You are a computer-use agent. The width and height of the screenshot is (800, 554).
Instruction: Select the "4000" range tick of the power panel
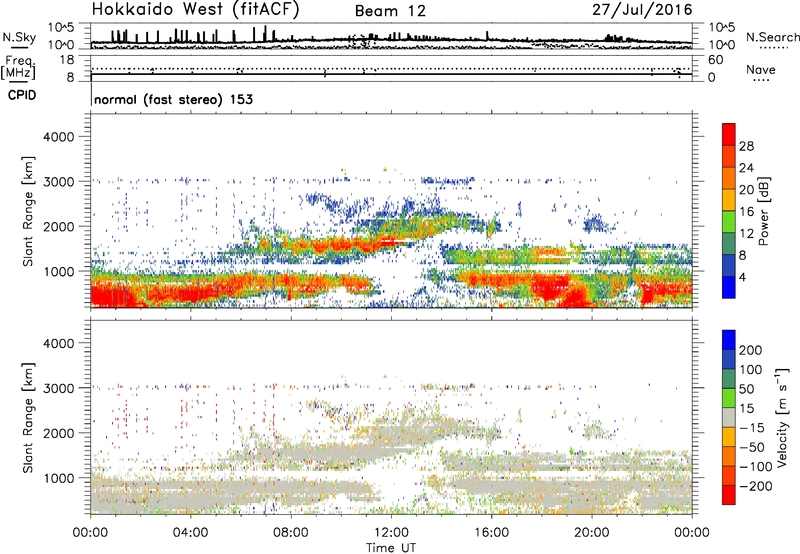click(58, 137)
